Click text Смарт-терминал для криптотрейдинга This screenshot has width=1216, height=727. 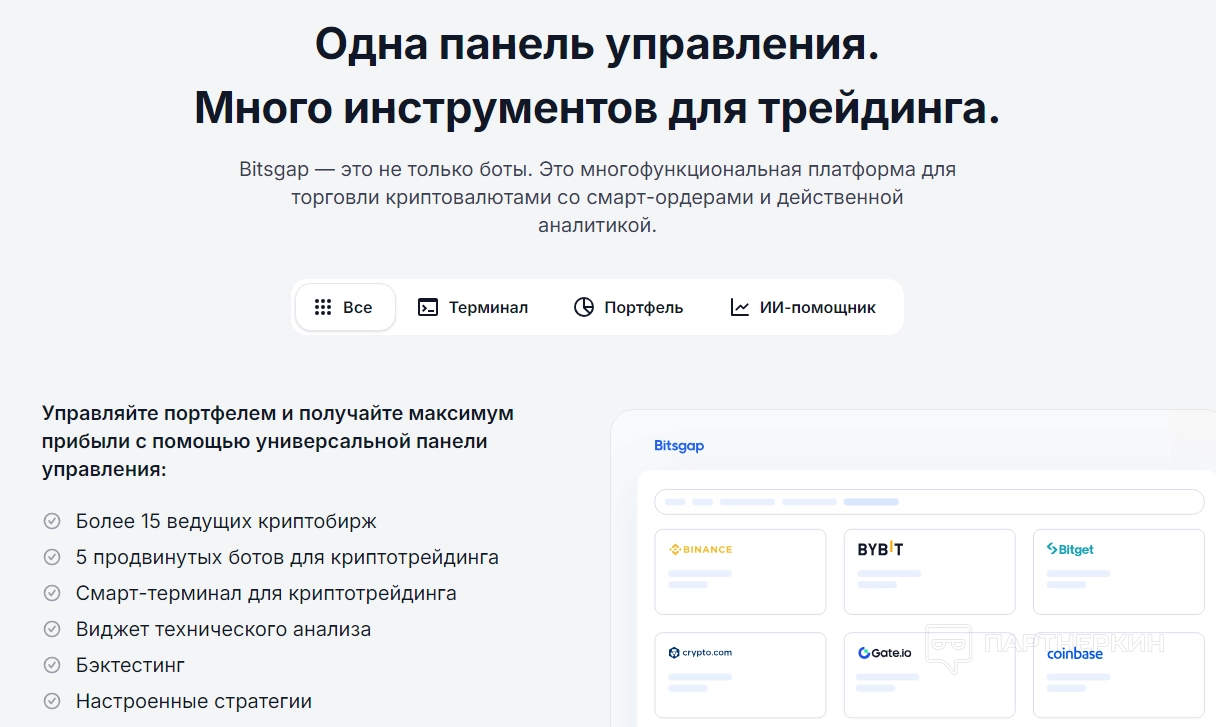(266, 593)
